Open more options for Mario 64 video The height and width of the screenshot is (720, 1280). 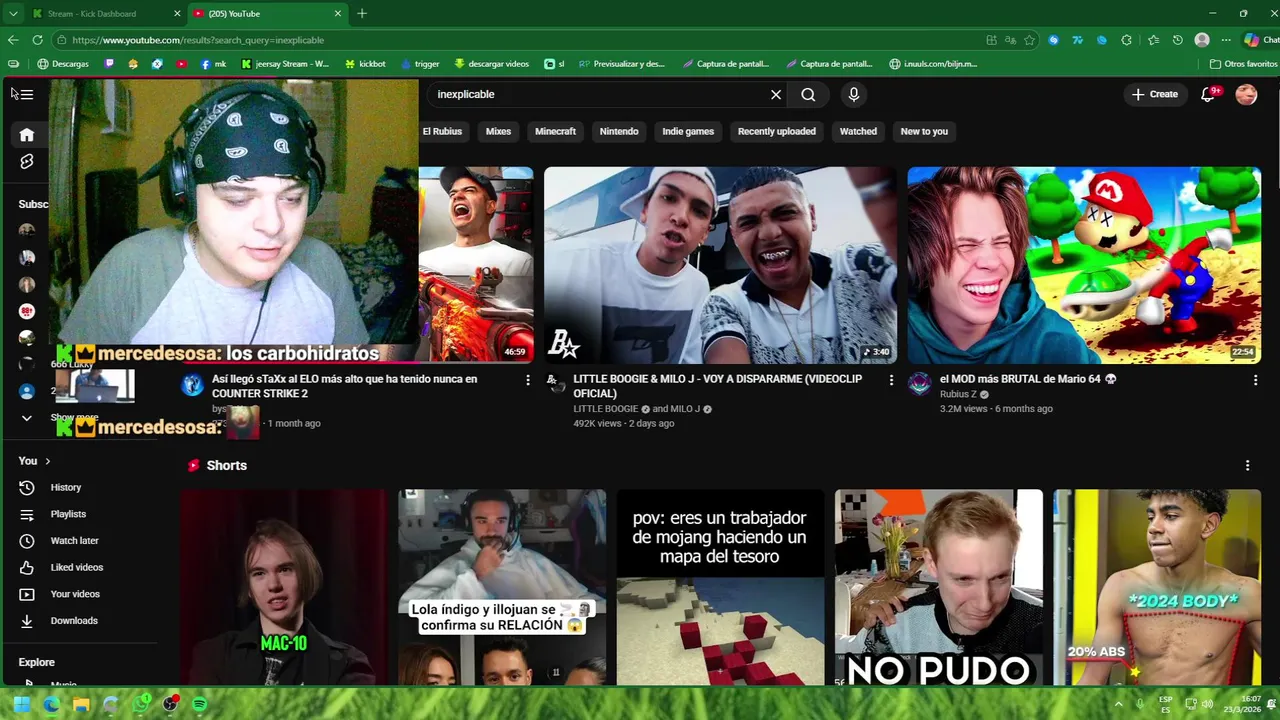1255,380
